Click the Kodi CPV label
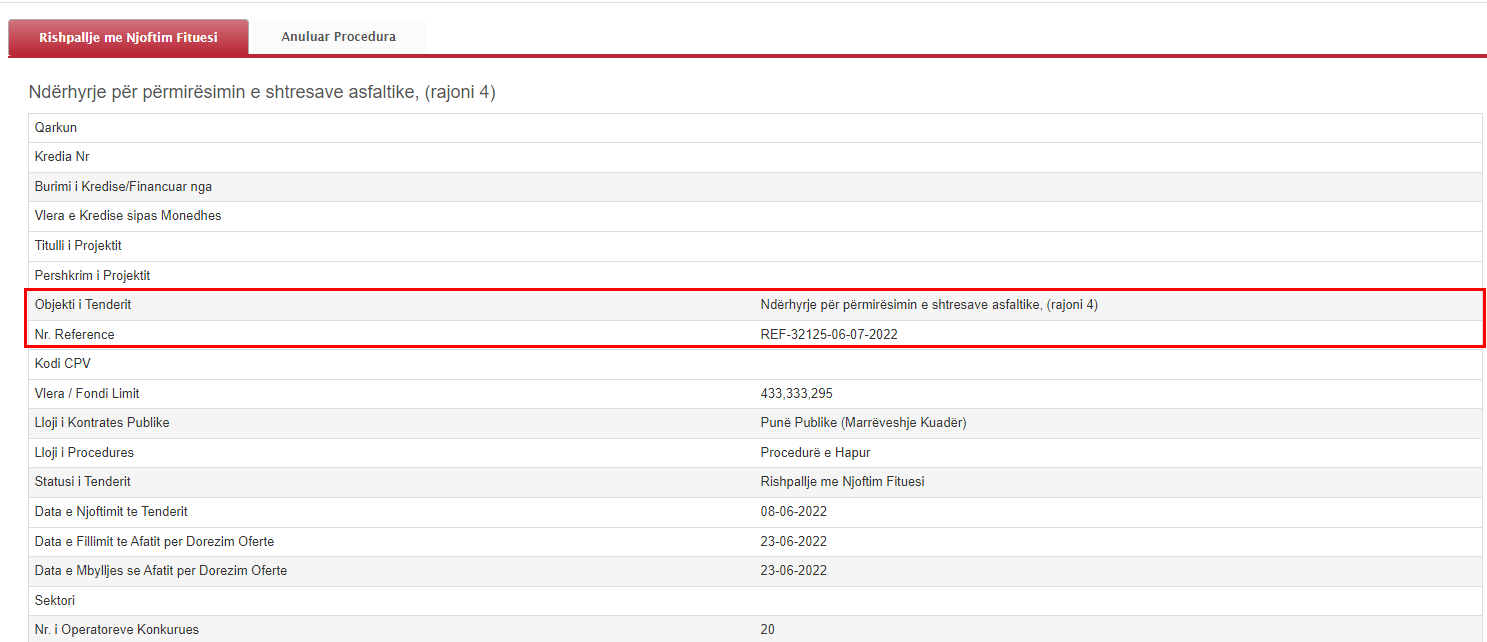Screen dimensions: 1487x642 [x=62, y=364]
